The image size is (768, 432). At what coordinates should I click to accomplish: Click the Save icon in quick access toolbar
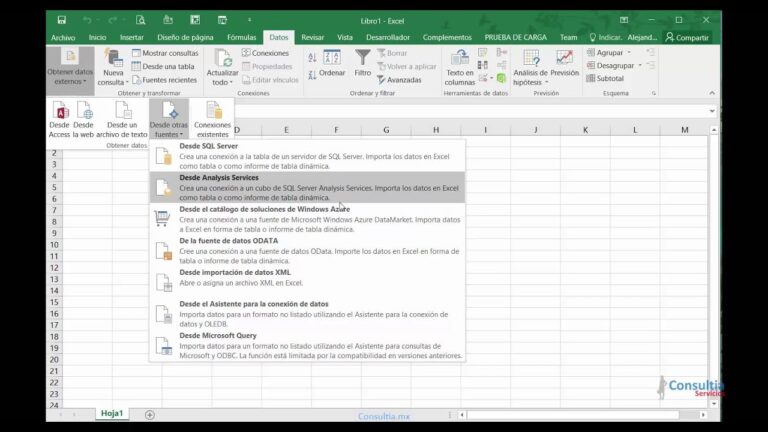(62, 20)
